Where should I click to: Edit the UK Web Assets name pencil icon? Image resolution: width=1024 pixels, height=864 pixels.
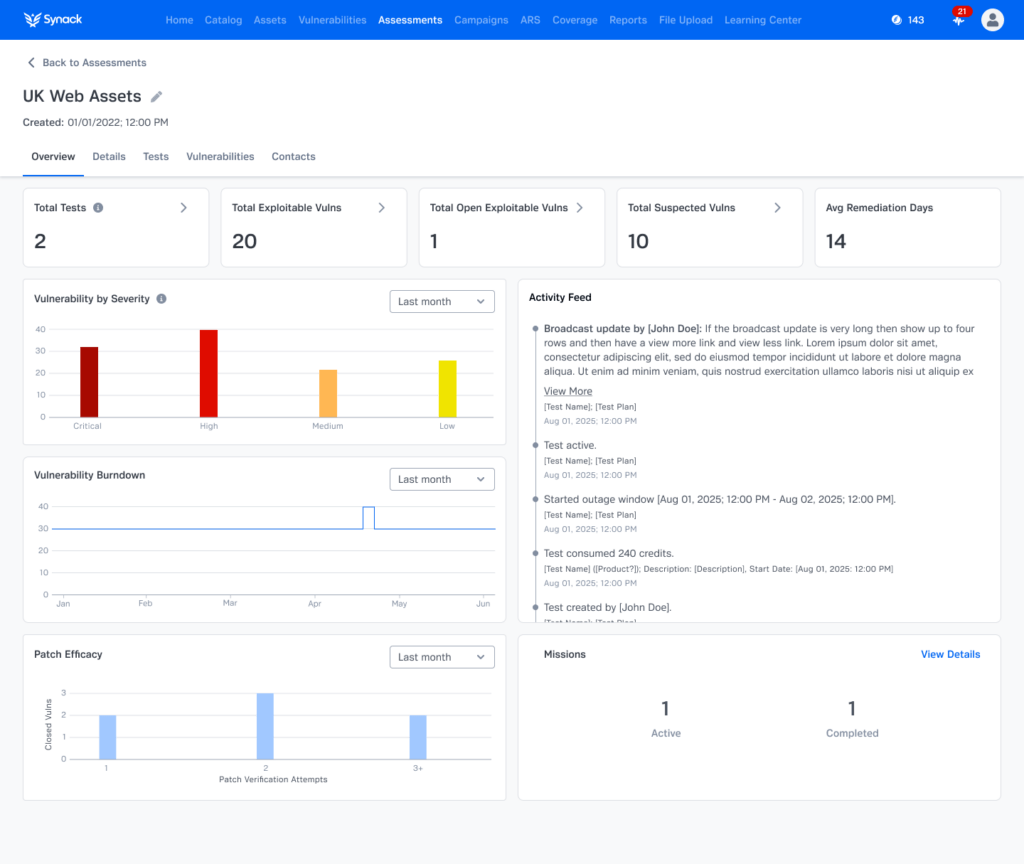pyautogui.click(x=156, y=97)
